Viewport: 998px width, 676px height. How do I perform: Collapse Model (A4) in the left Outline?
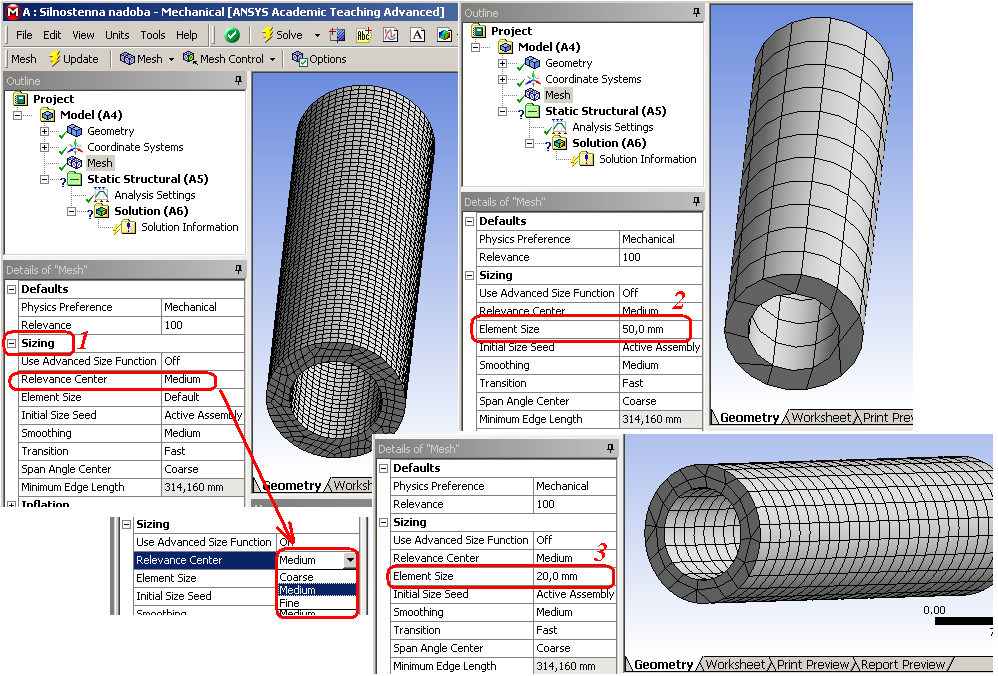pyautogui.click(x=17, y=115)
